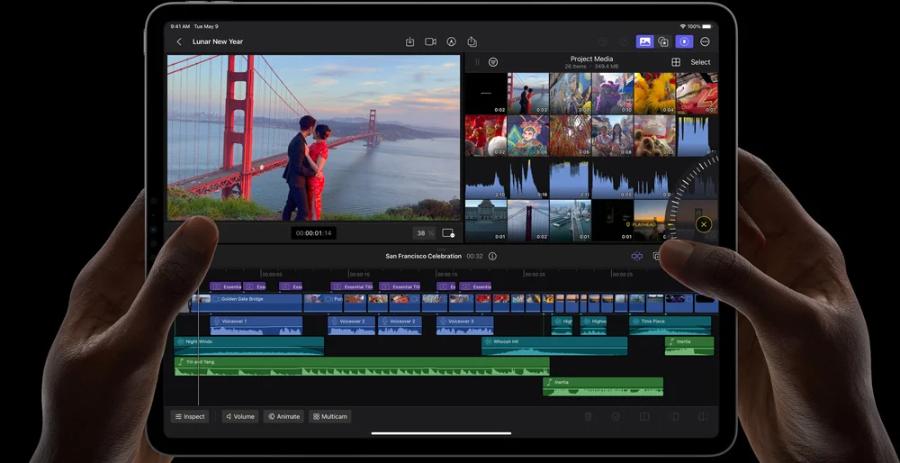This screenshot has height=463, width=900.
Task: Select the Voiceover 1 audio clip
Action: click(256, 326)
